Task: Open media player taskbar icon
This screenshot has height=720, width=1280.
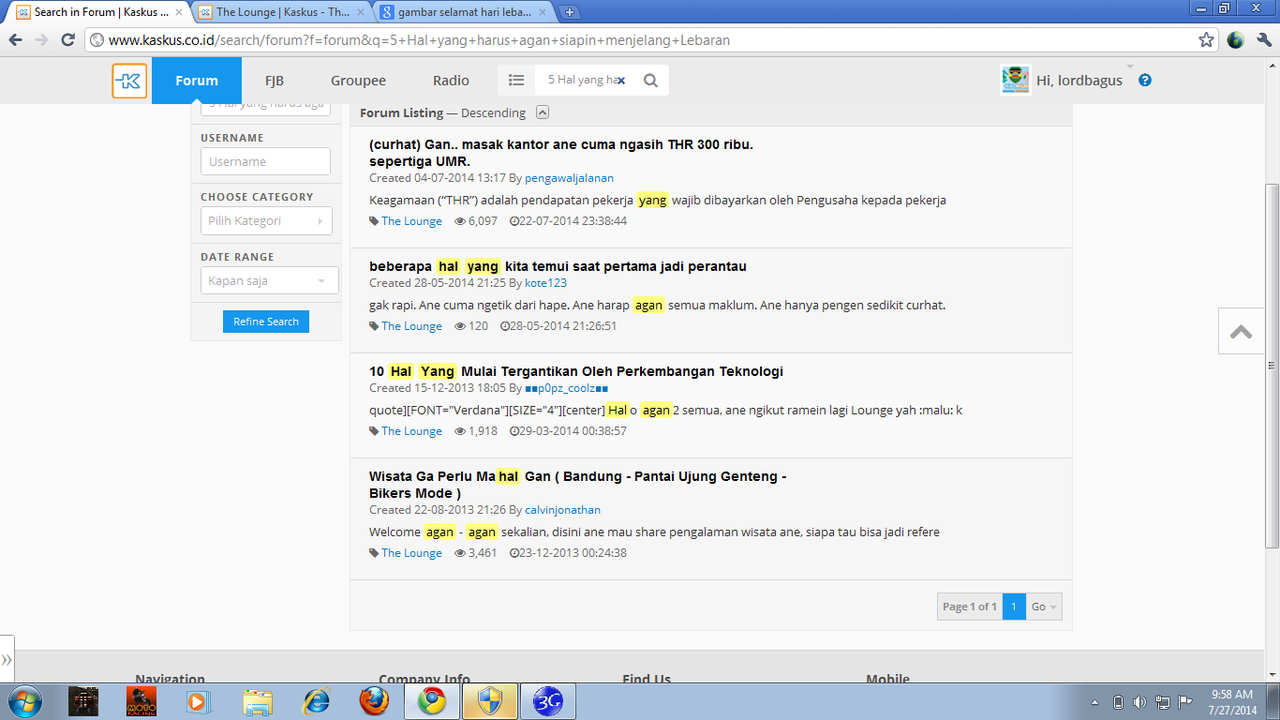Action: tap(198, 701)
